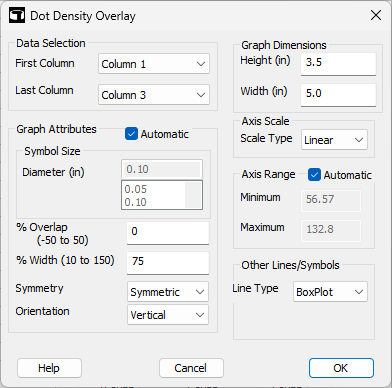Expand the Last Column dropdown
This screenshot has width=392, height=388.
pyautogui.click(x=154, y=95)
